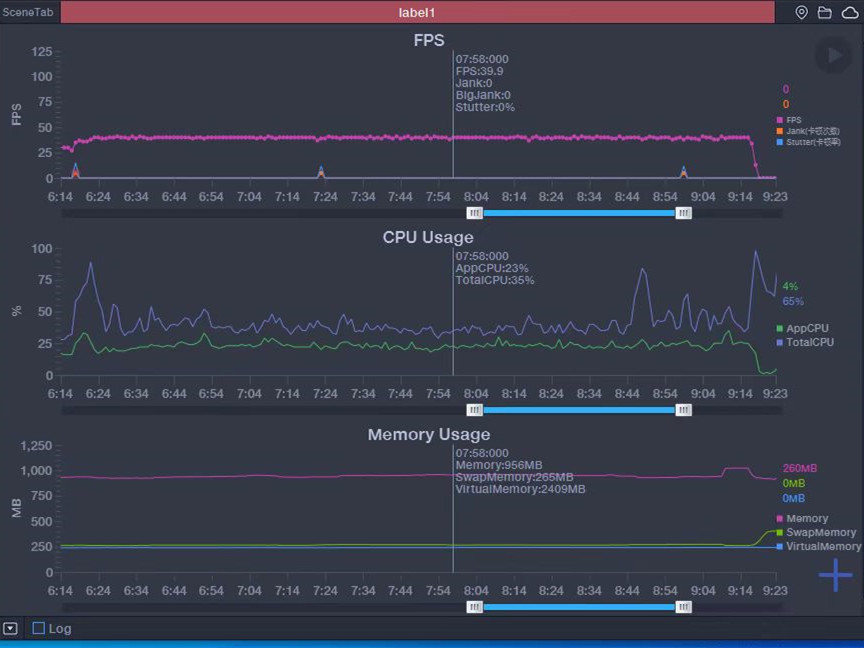Click right handle of CPU Usage range bar

(x=683, y=410)
